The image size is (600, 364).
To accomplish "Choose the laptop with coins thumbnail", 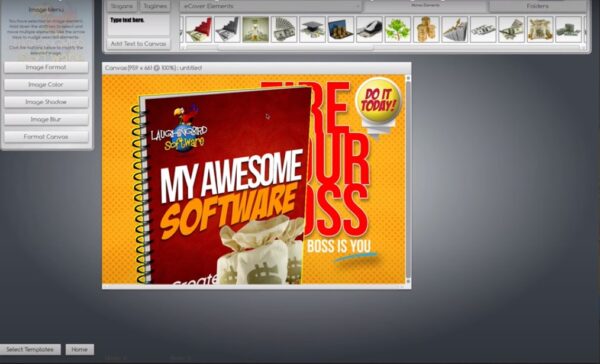I will pyautogui.click(x=341, y=29).
